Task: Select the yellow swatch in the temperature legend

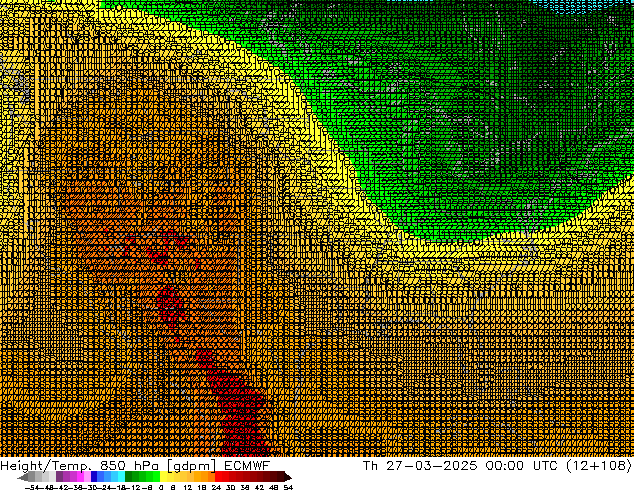Action: pyautogui.click(x=163, y=477)
